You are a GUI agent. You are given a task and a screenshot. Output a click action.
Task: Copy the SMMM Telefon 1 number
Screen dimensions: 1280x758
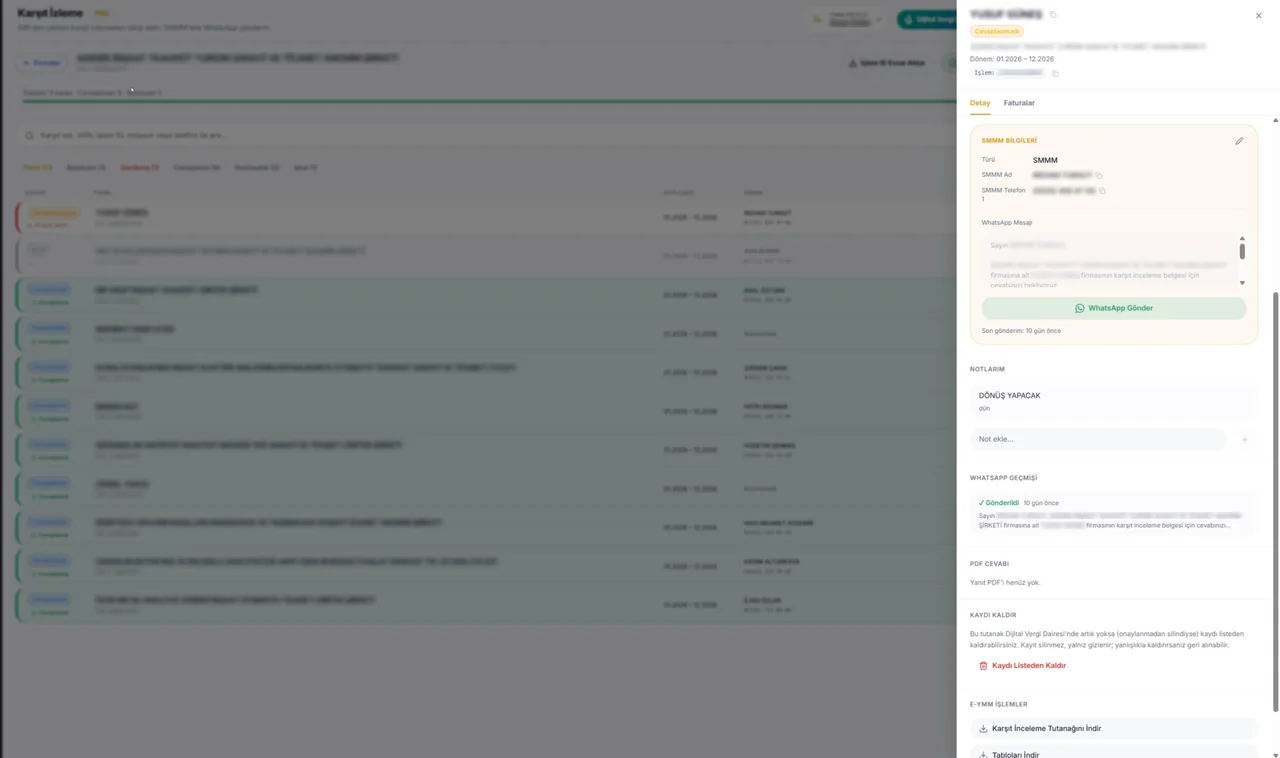click(x=1103, y=190)
